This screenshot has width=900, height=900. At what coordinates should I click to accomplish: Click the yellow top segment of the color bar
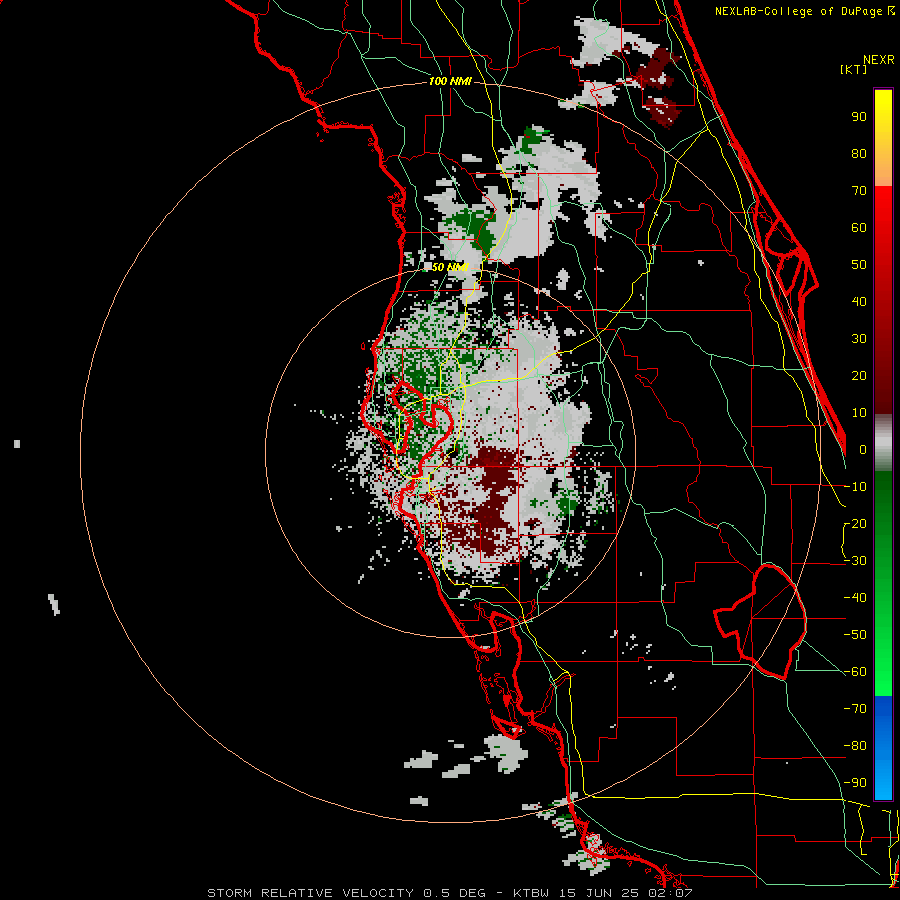(x=883, y=137)
